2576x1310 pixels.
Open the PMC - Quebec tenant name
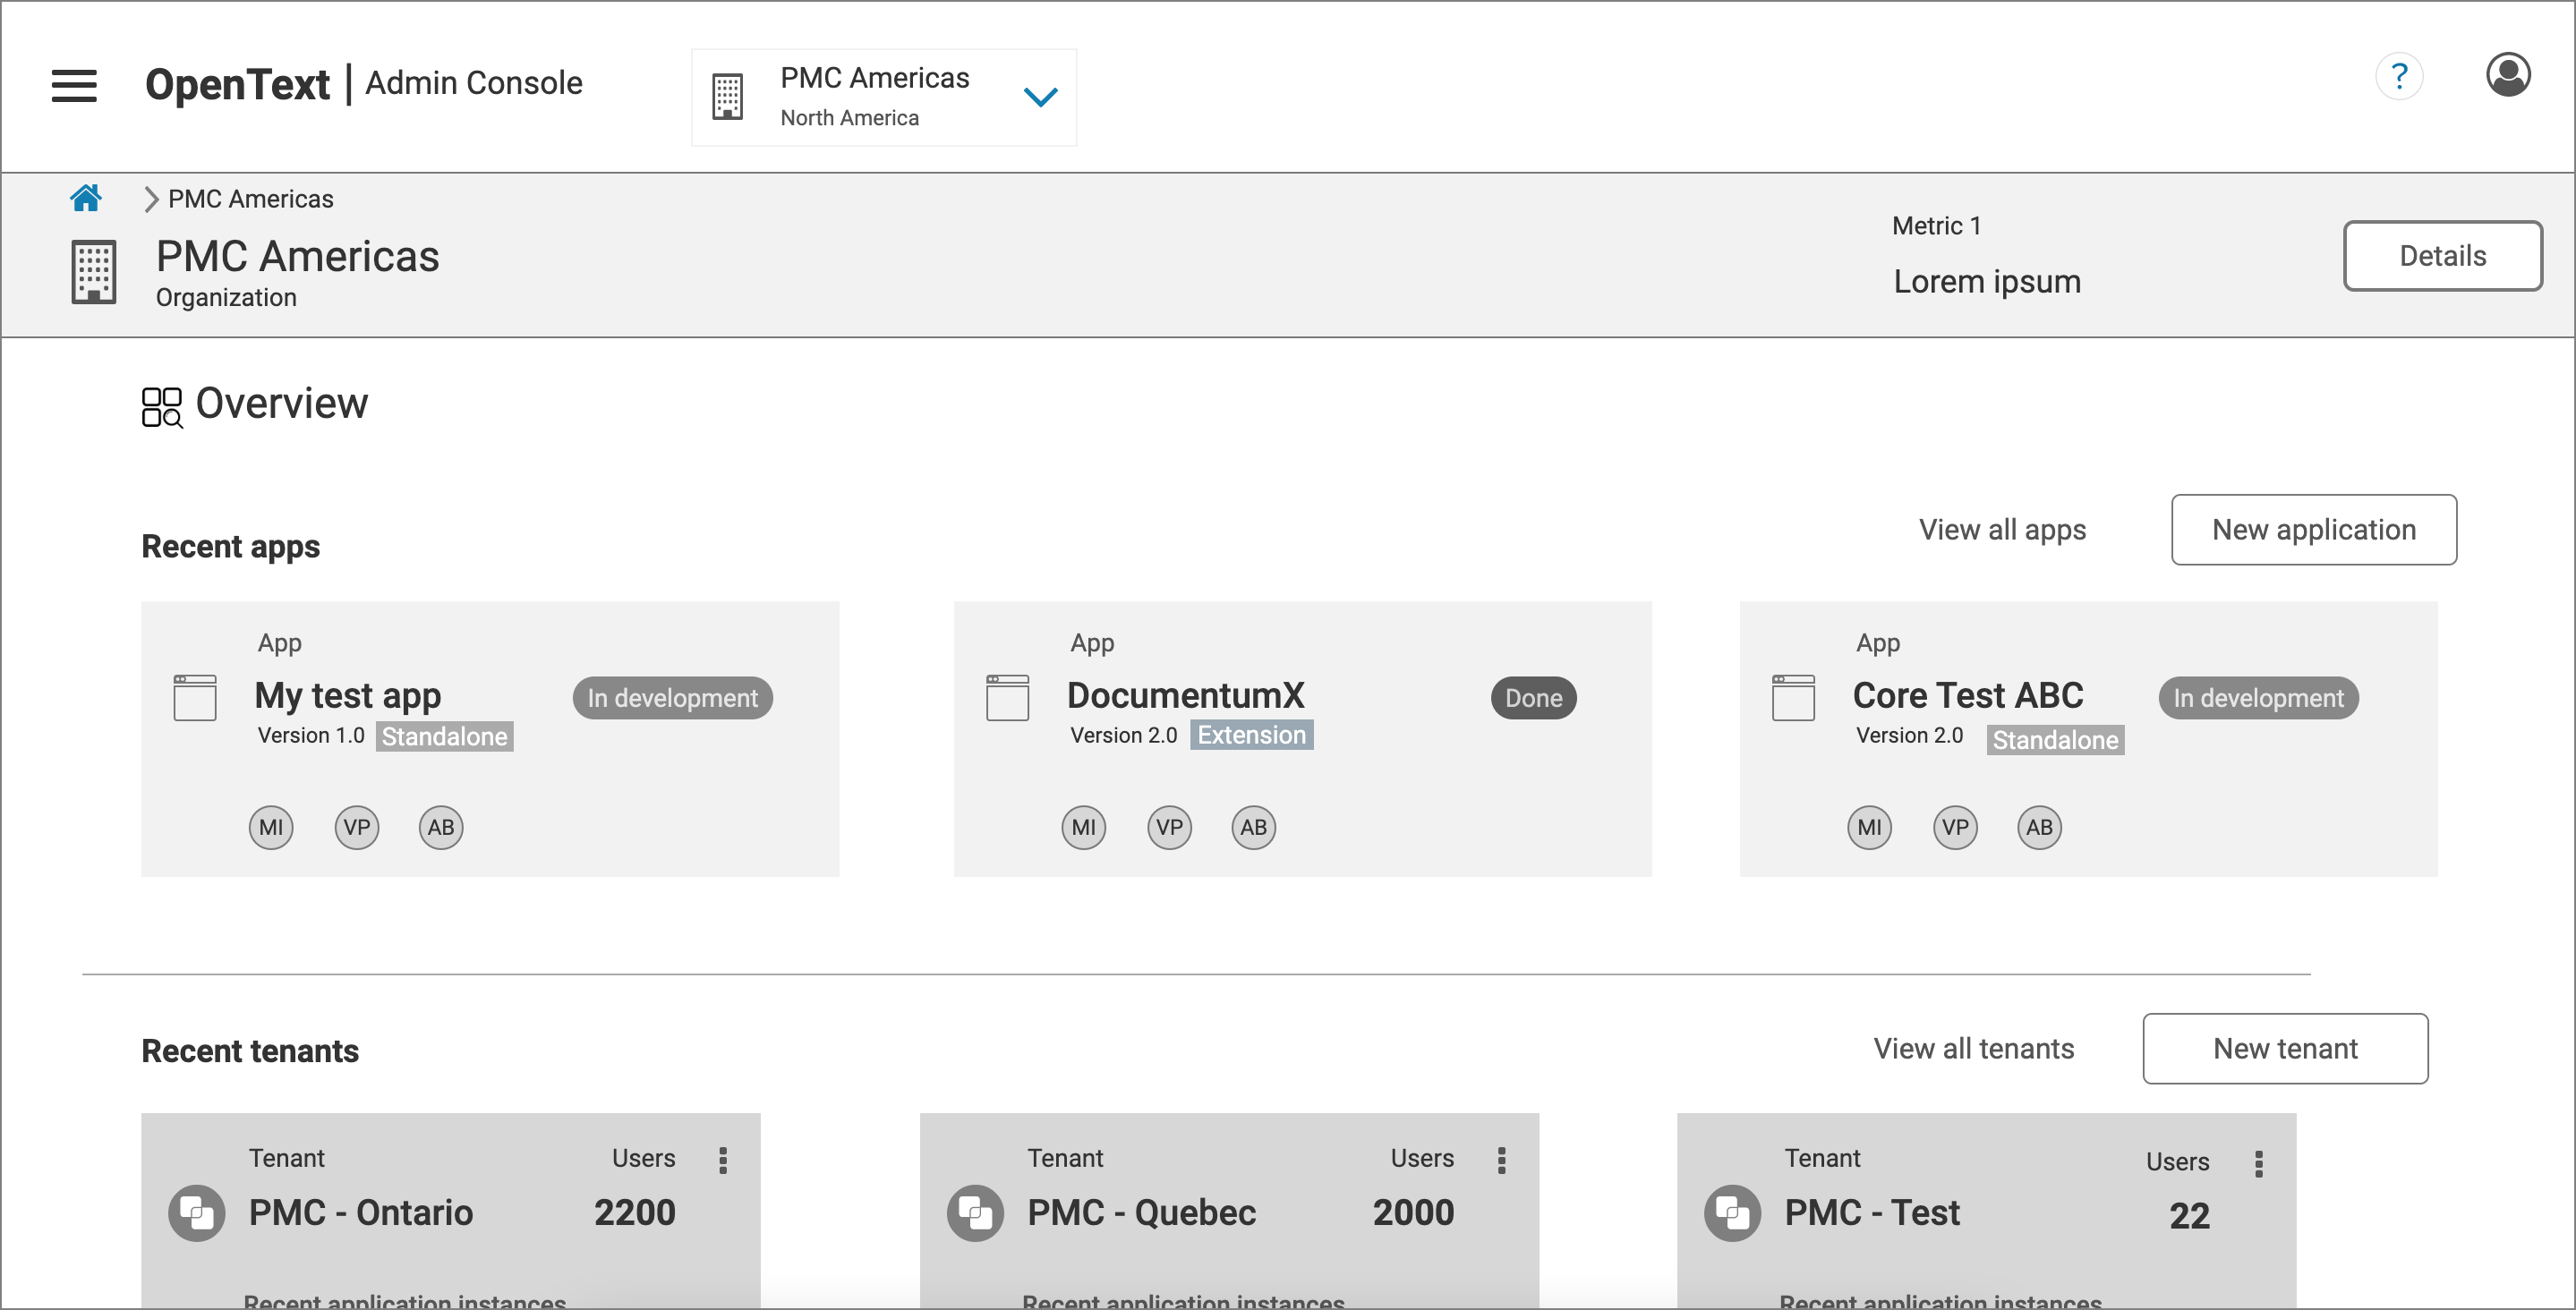point(1142,1212)
